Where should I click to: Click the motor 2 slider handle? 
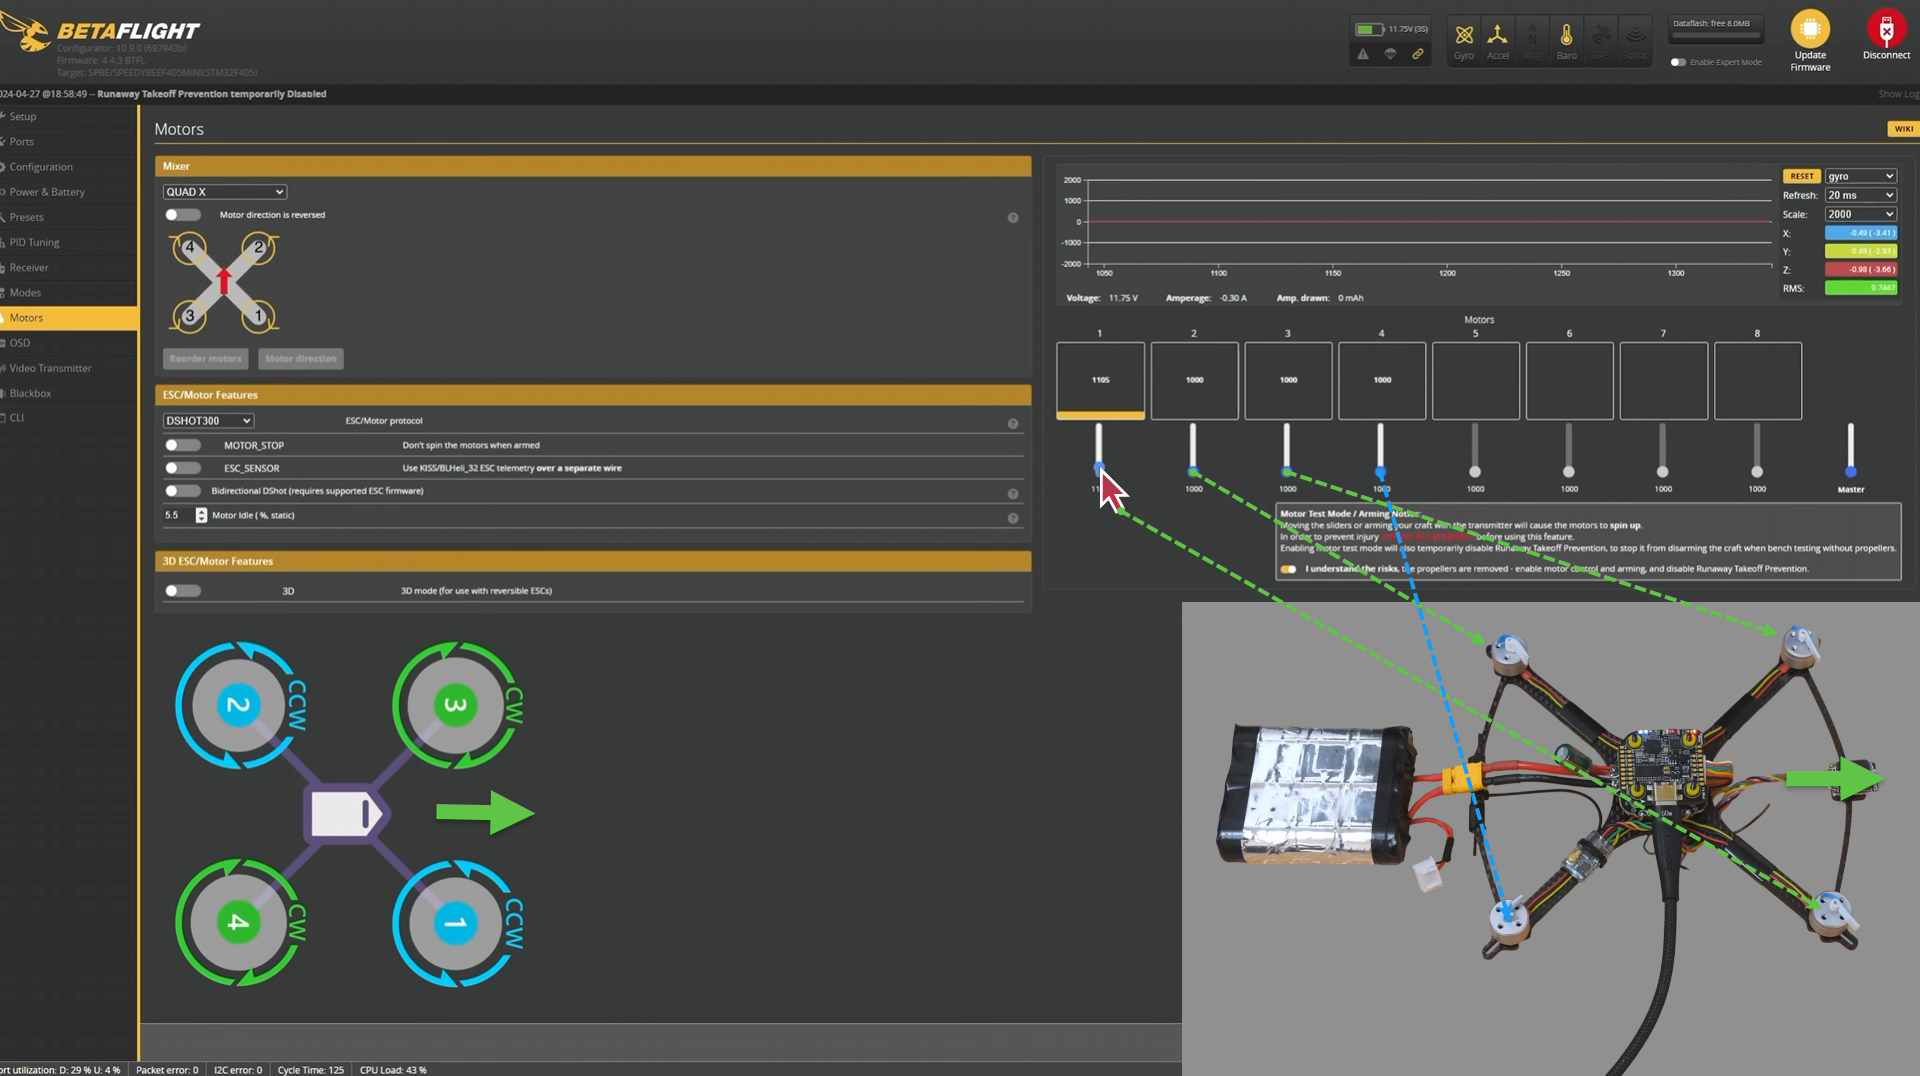(1193, 471)
